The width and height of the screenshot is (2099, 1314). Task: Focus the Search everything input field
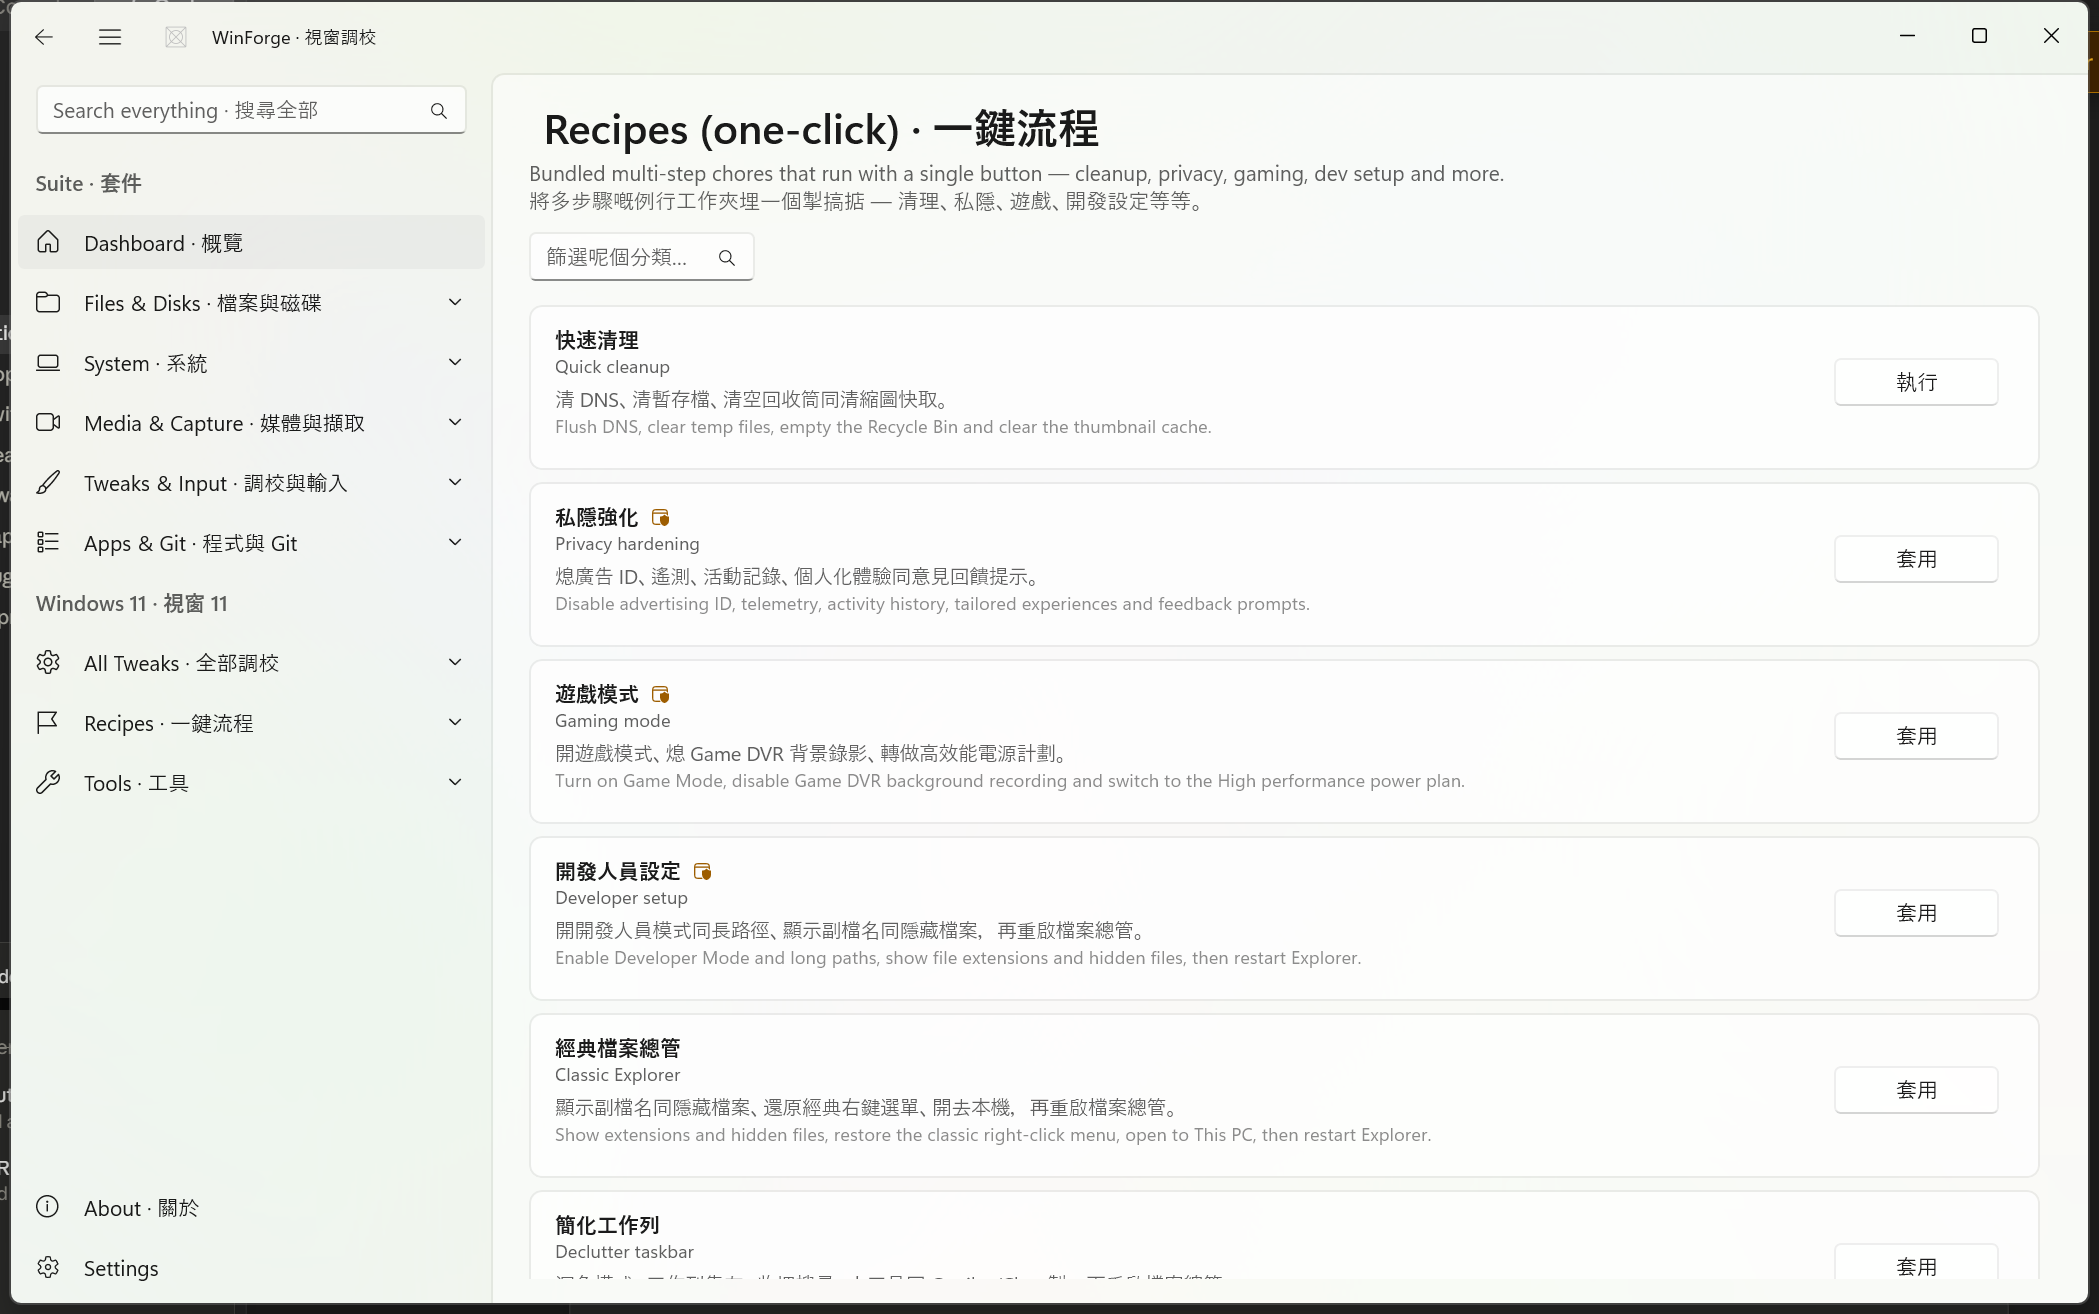tap(251, 110)
